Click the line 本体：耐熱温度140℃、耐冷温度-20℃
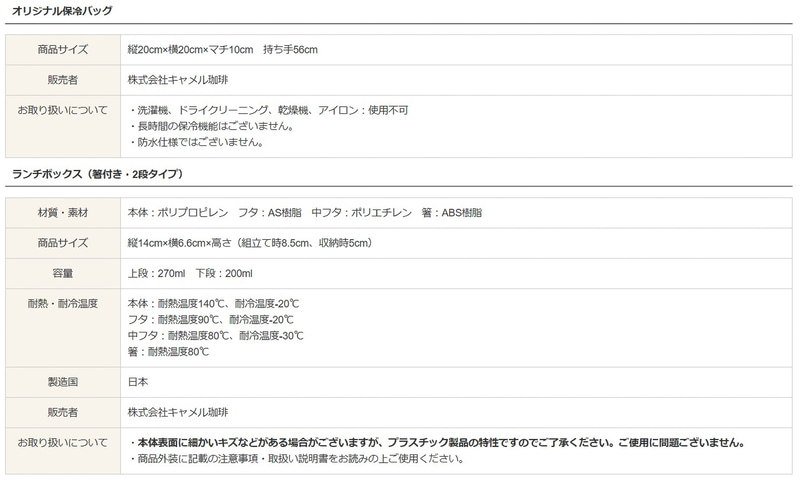This screenshot has height=479, width=800. click(x=213, y=304)
